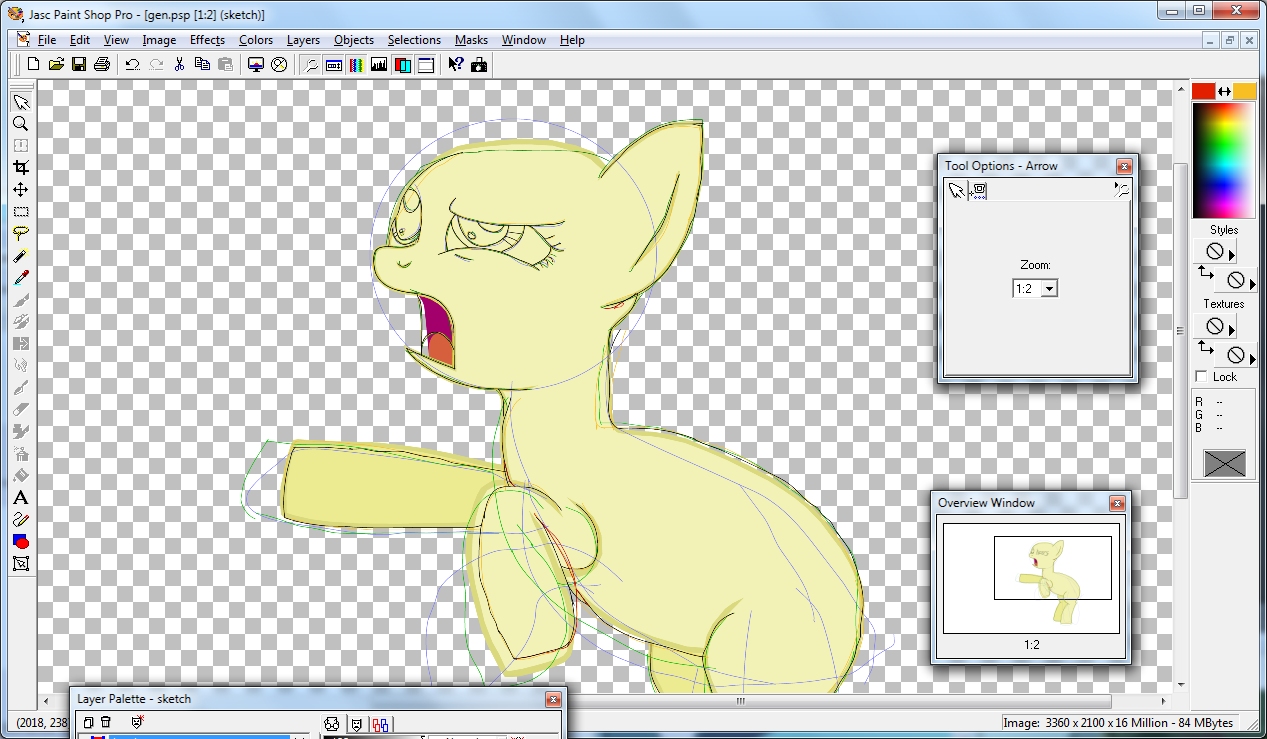Pick the Text tool in the tool palette
The width and height of the screenshot is (1267, 739).
(20, 498)
